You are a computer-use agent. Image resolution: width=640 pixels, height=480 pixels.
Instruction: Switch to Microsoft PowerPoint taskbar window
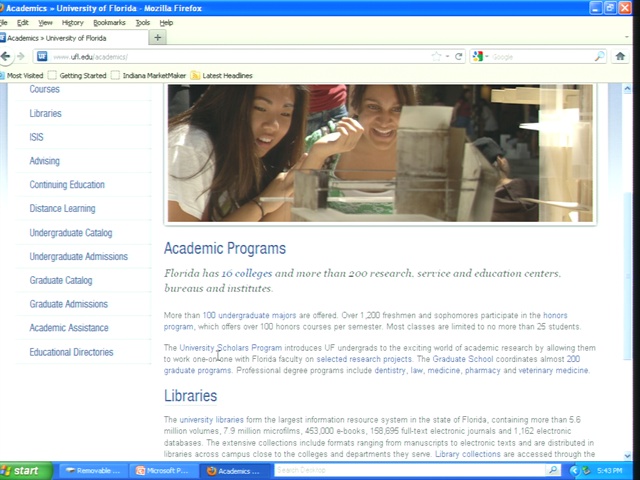[164, 471]
